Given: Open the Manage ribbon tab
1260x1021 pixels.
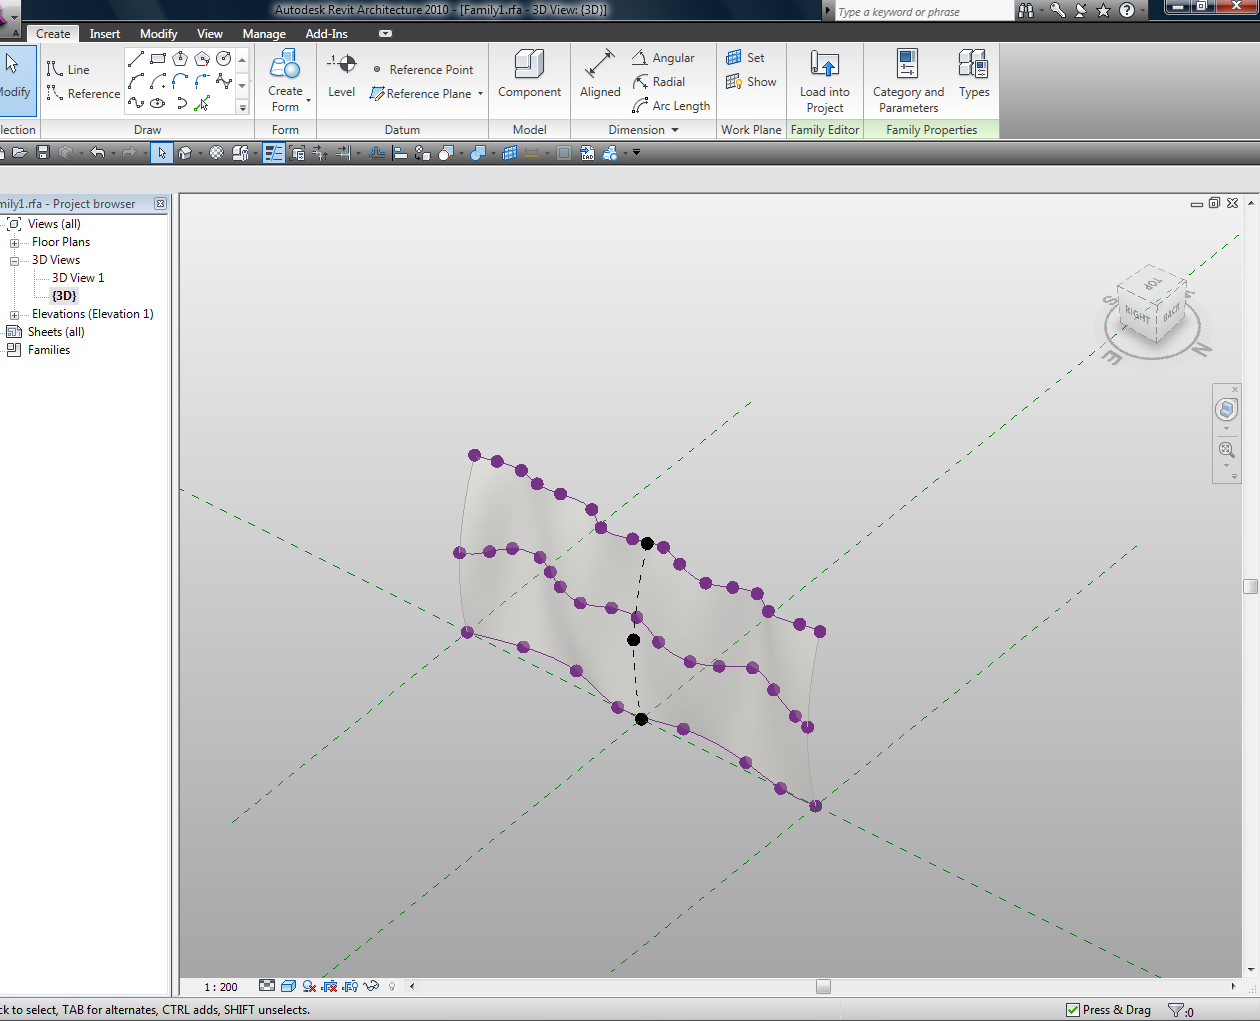Looking at the screenshot, I should click(x=264, y=34).
